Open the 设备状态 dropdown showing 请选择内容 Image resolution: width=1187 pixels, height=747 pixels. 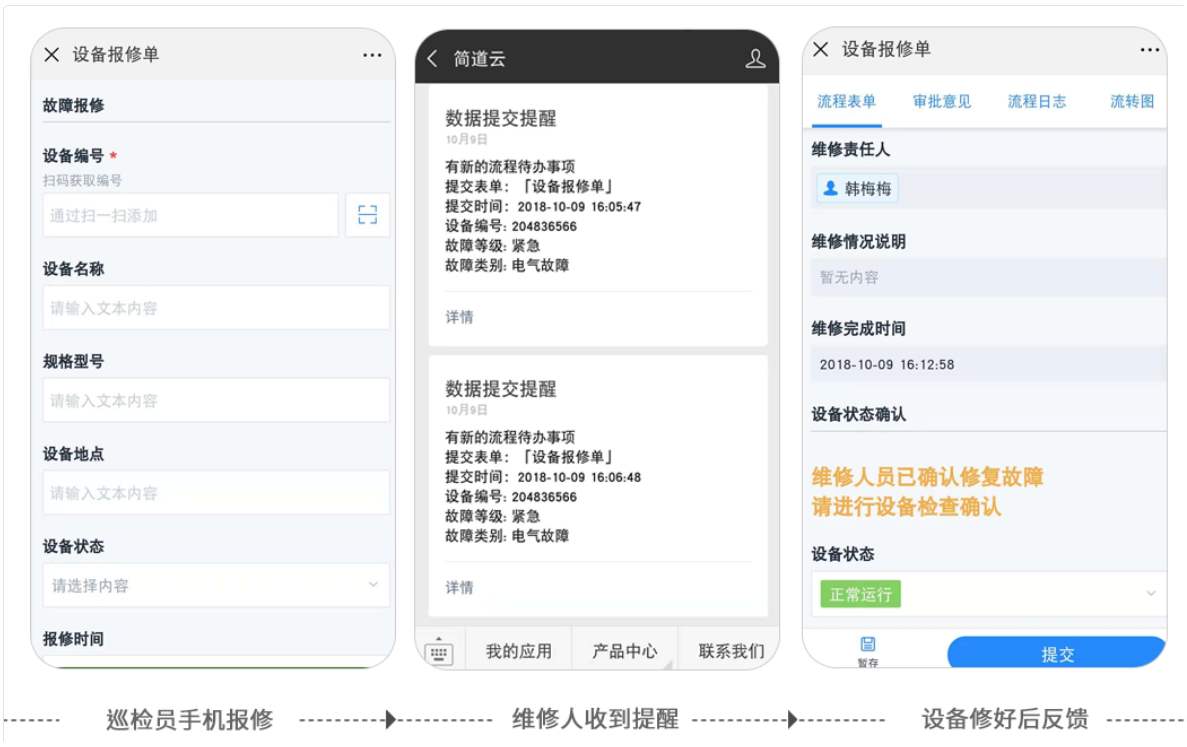(214, 585)
